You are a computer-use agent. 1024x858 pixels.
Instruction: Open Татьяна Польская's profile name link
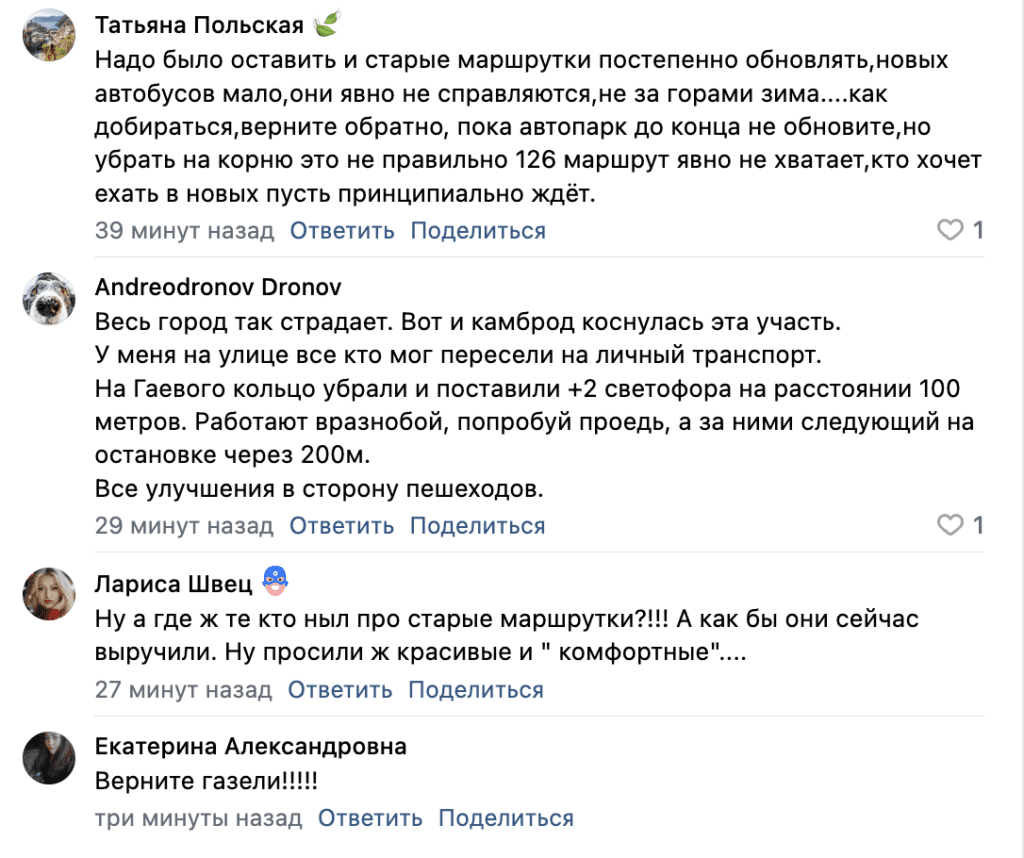click(199, 26)
